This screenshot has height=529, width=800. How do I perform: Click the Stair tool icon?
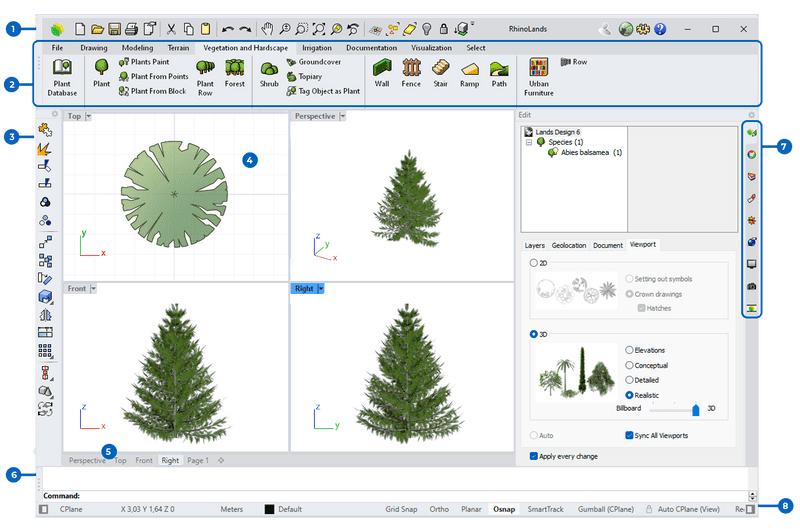coord(440,68)
